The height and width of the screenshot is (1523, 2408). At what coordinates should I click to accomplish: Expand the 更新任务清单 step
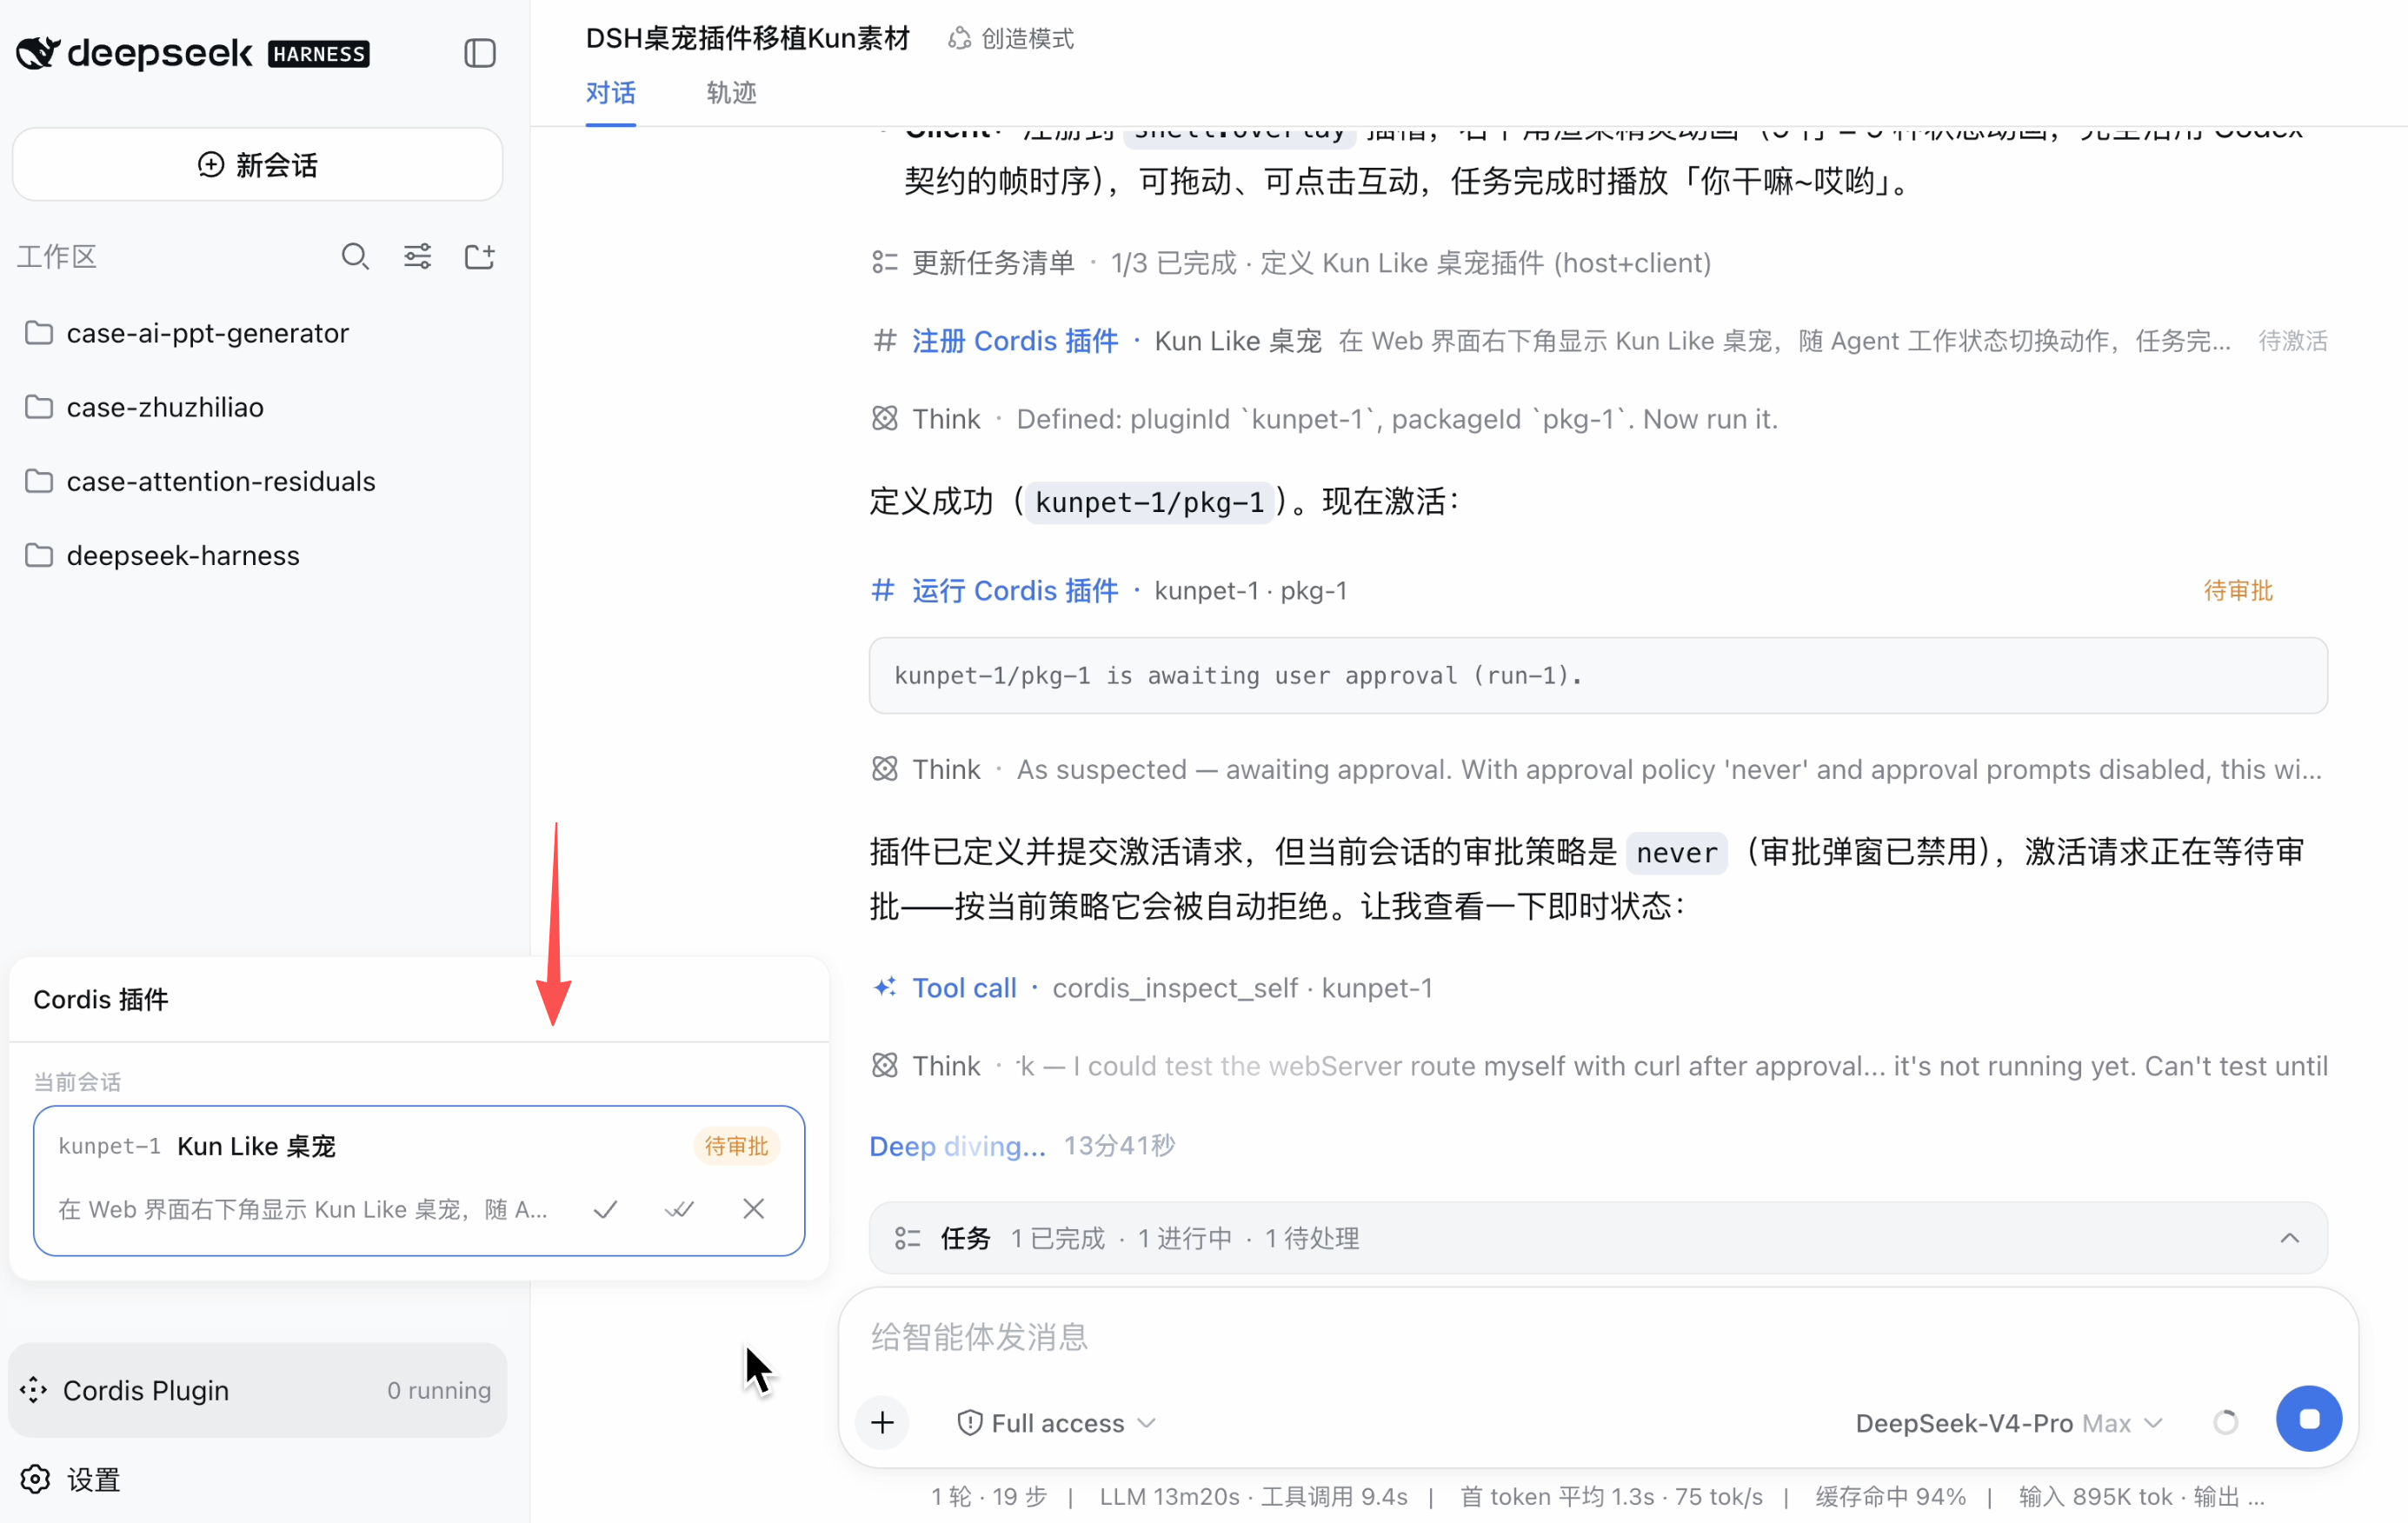[1290, 263]
